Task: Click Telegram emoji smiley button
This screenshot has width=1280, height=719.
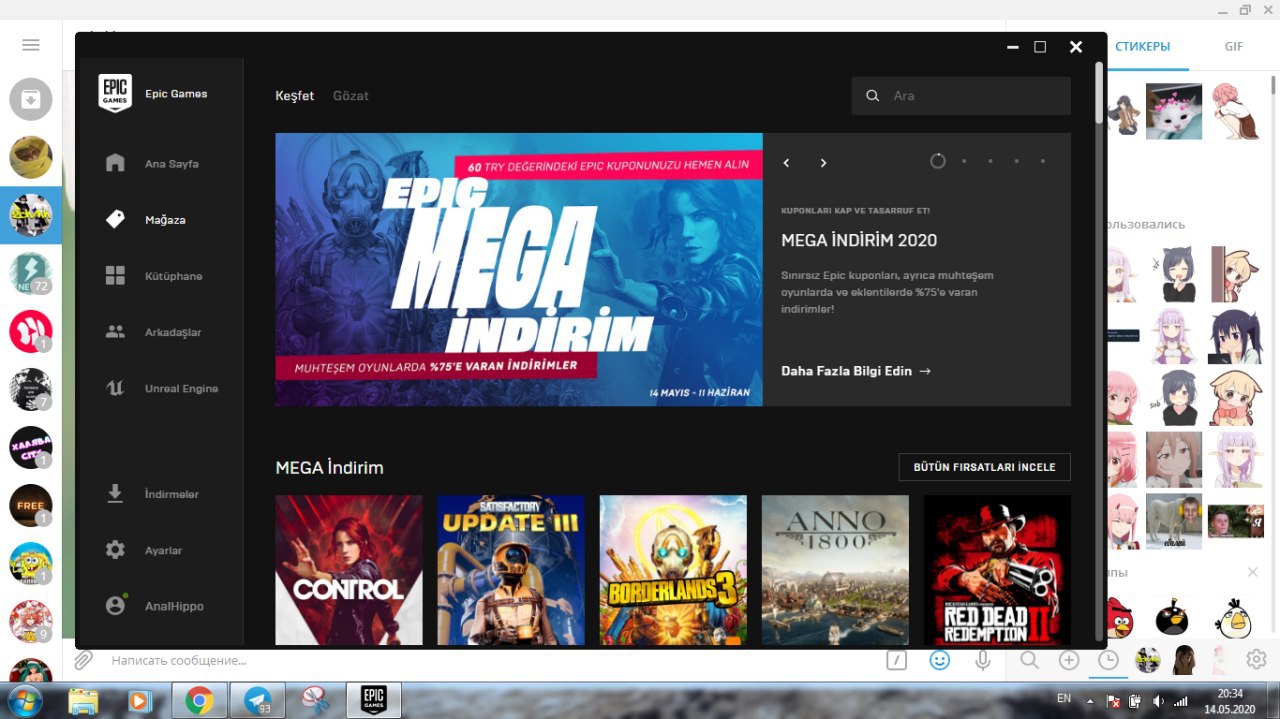Action: (939, 660)
